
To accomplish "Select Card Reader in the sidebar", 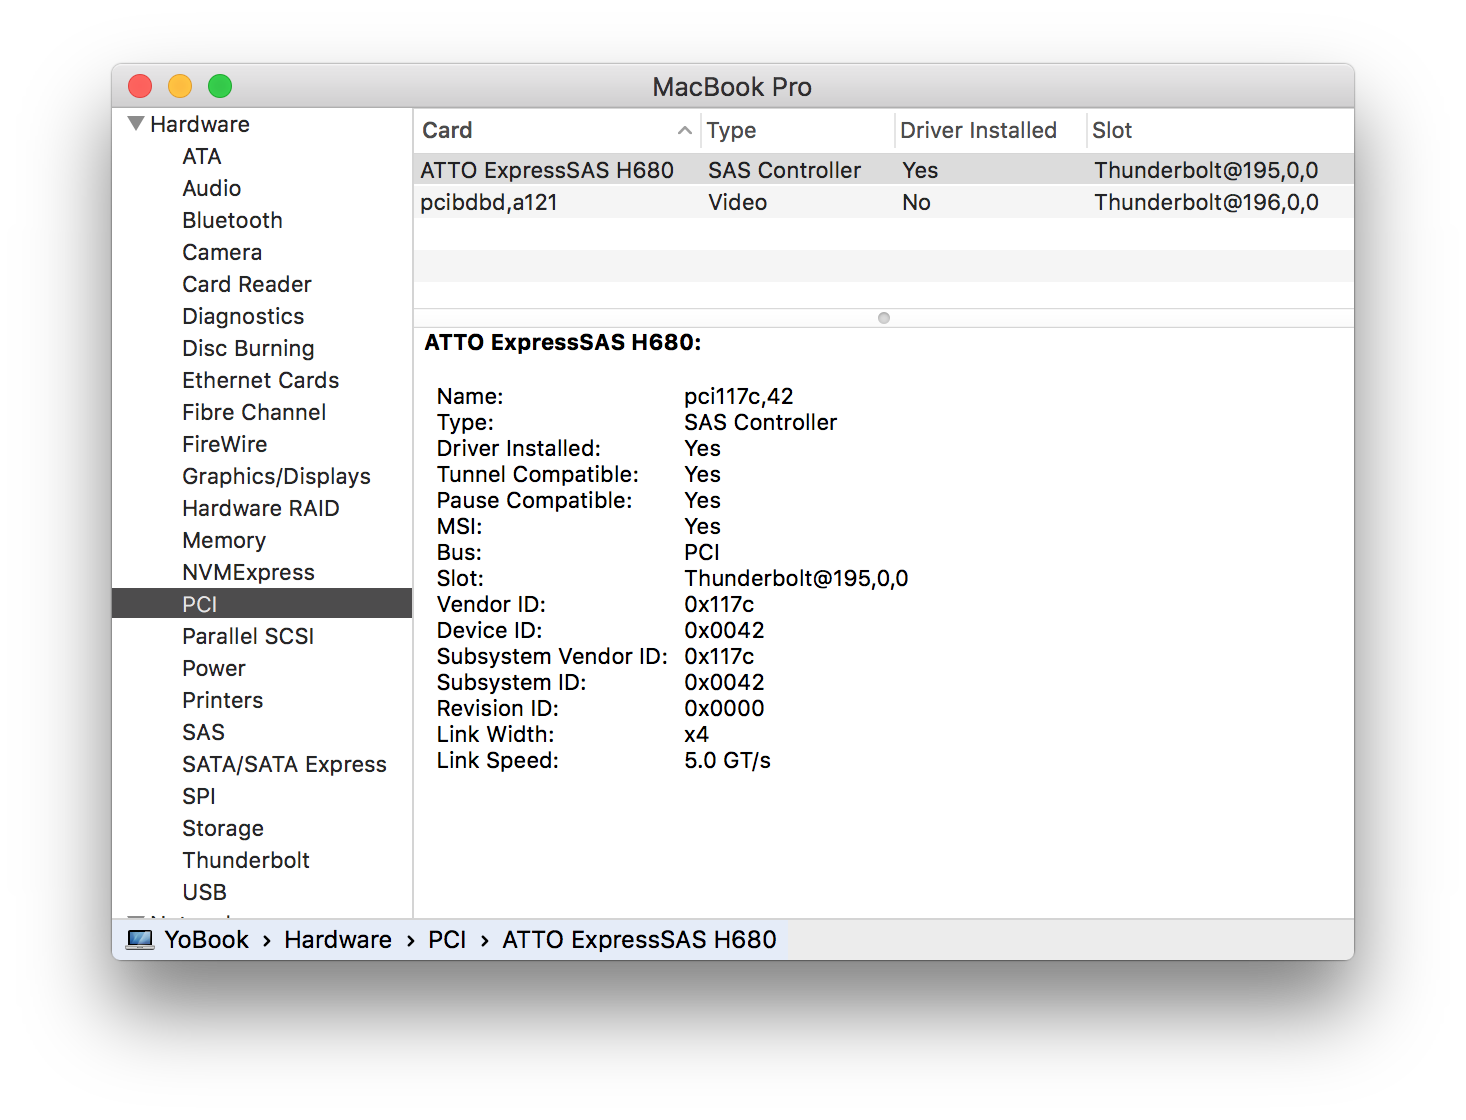I will point(247,284).
